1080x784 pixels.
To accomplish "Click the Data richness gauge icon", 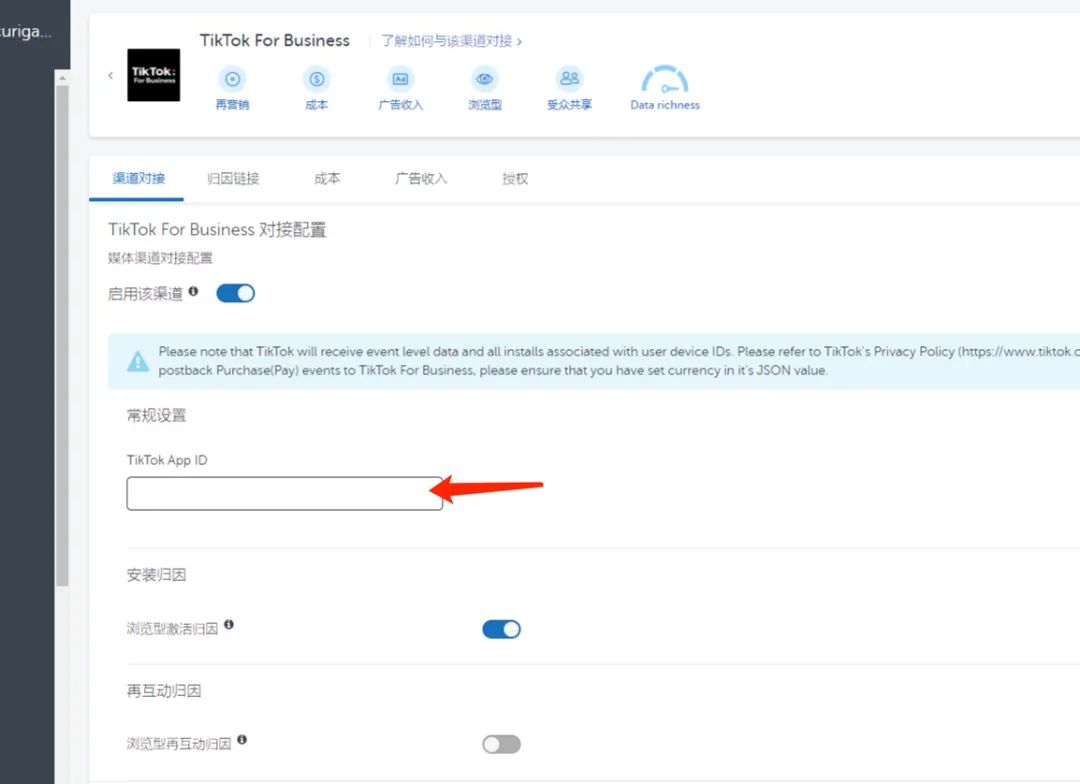I will tap(665, 79).
